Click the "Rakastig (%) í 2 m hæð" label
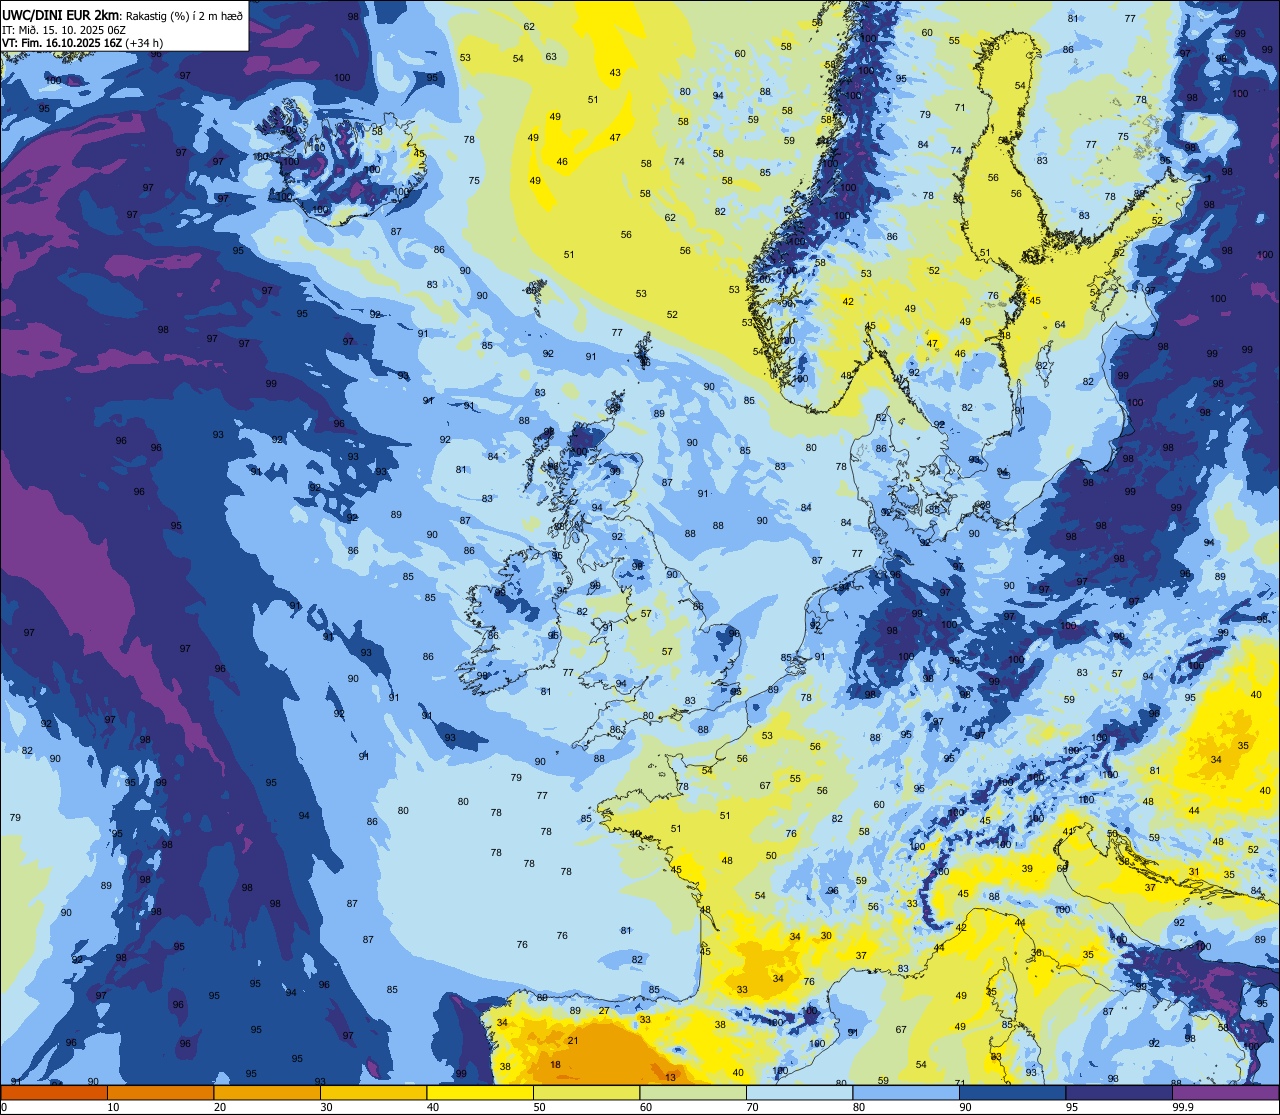 tap(184, 16)
